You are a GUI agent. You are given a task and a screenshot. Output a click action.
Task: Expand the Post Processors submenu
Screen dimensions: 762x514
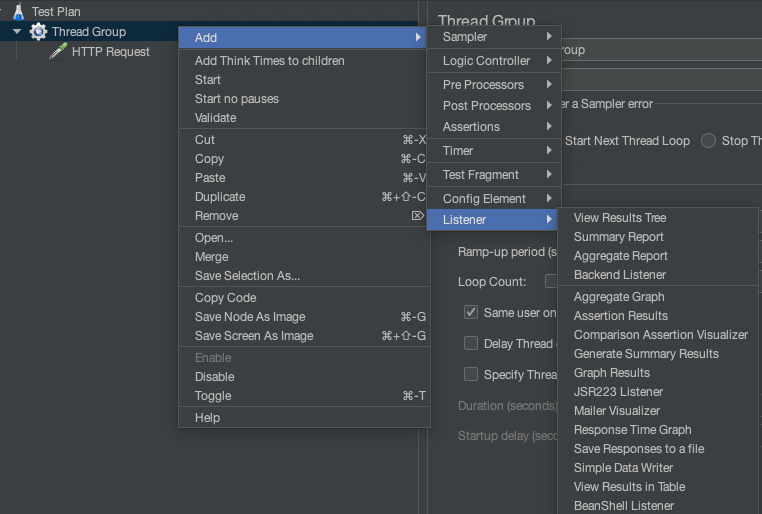(494, 105)
